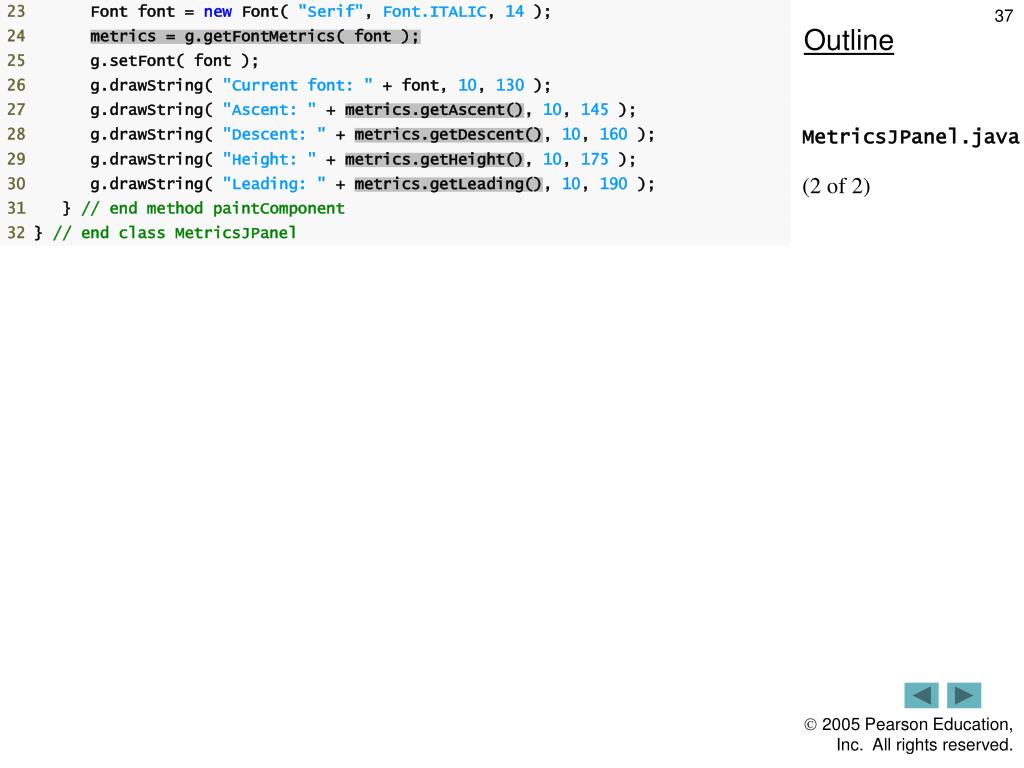
Task: Select the highlighted metrics.getDescent() call
Action: (x=448, y=135)
